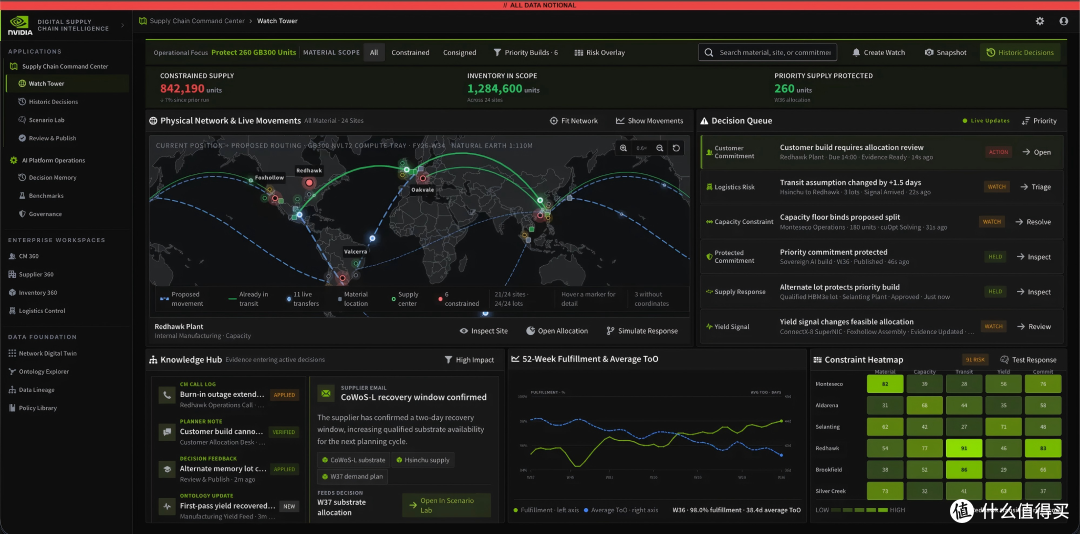Click the Decision Memory sidebar icon
The height and width of the screenshot is (534, 1080).
pyautogui.click(x=22, y=178)
